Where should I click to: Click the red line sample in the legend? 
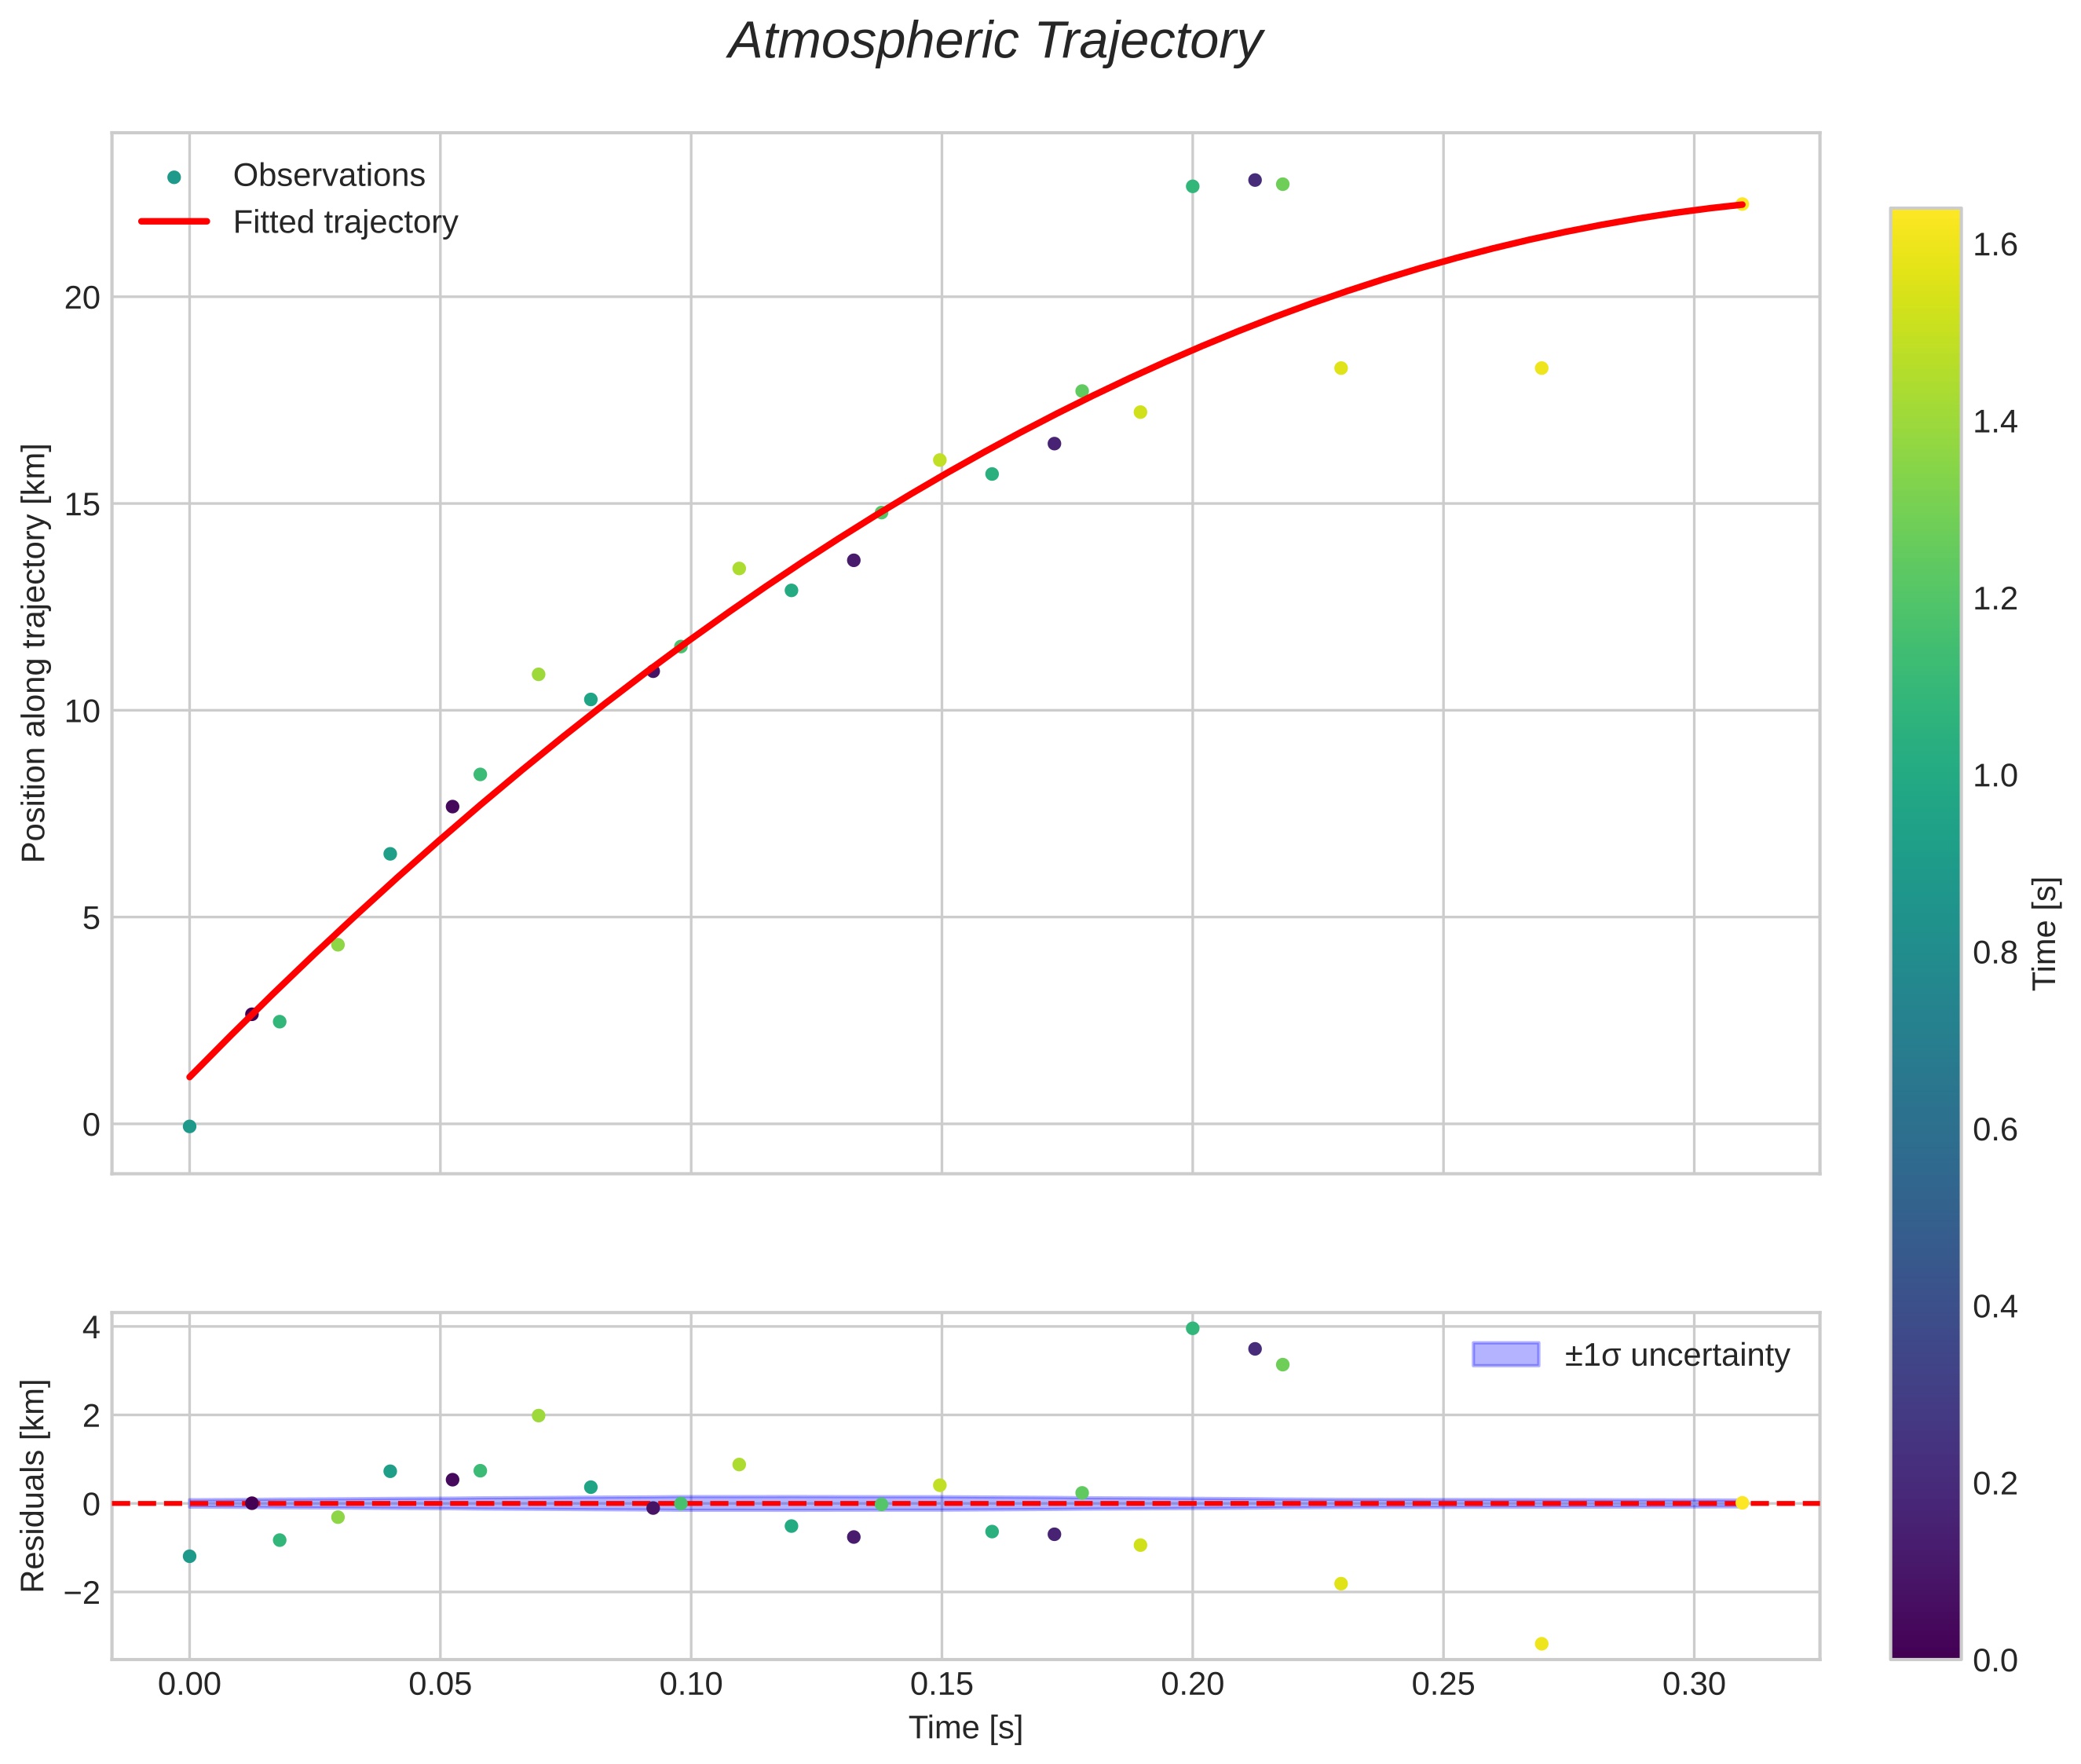pyautogui.click(x=174, y=221)
